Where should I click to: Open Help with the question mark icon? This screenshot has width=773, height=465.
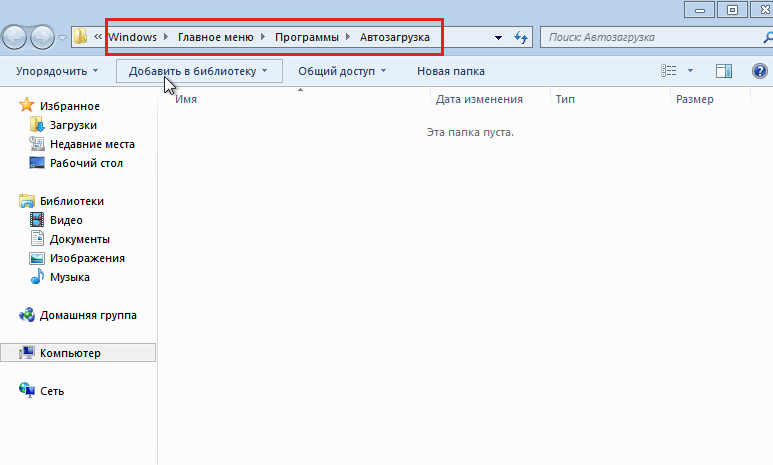pyautogui.click(x=760, y=71)
